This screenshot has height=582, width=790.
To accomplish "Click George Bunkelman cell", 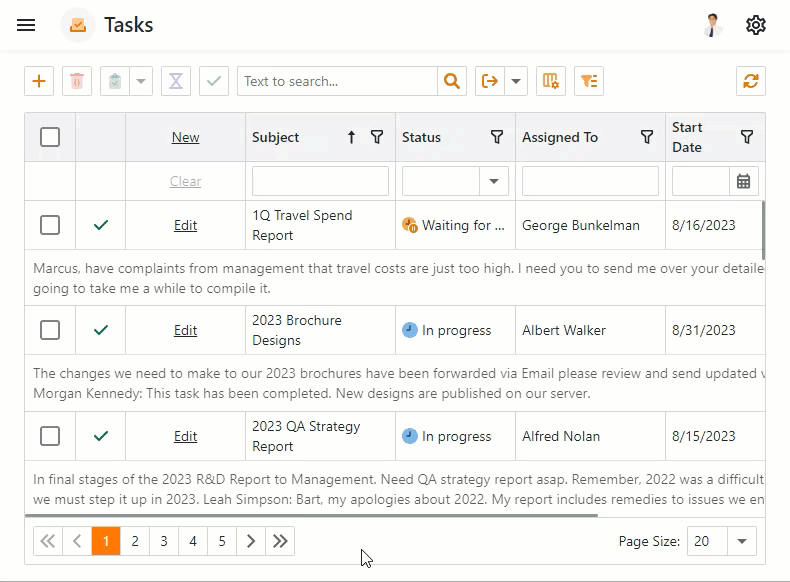I will tap(590, 225).
